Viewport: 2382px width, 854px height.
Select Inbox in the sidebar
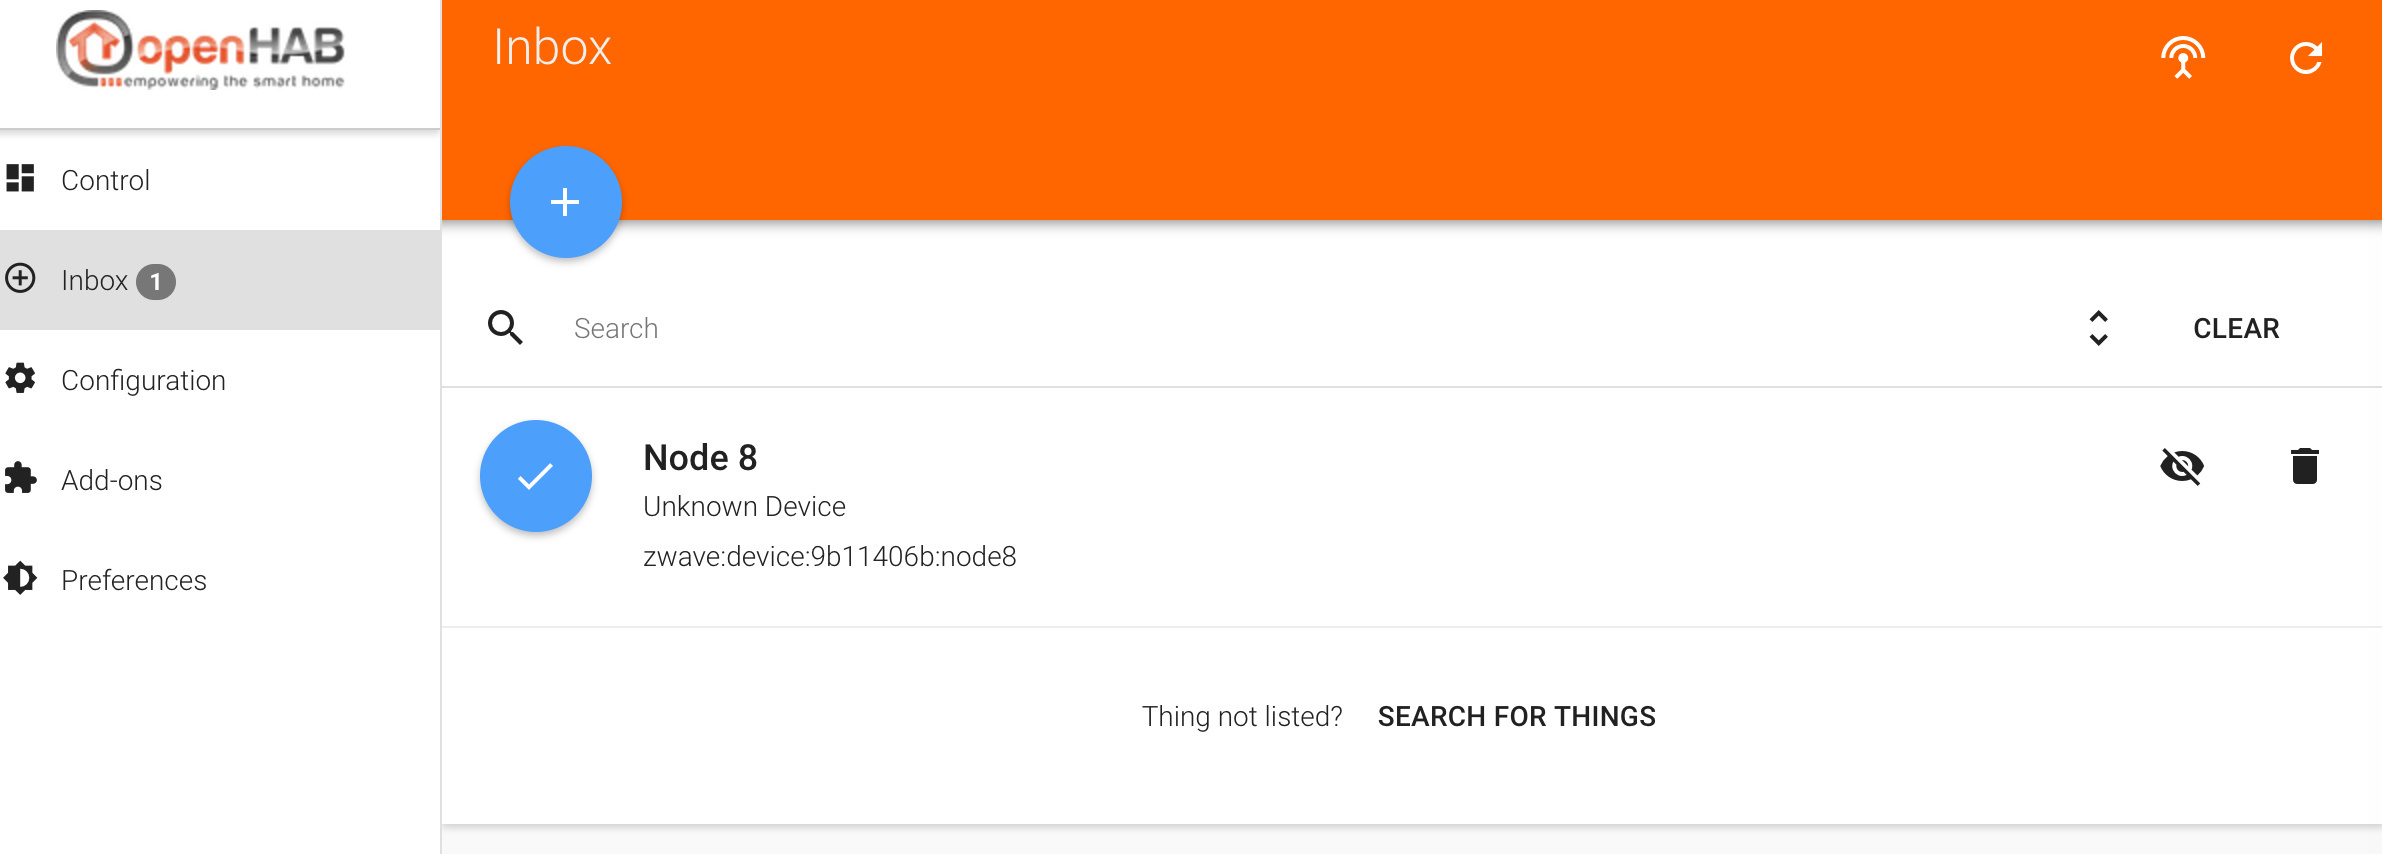click(220, 280)
